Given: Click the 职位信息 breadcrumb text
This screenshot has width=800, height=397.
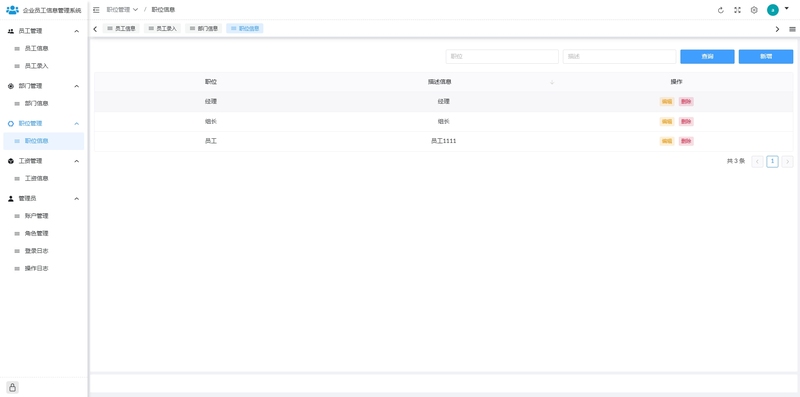Looking at the screenshot, I should (163, 10).
